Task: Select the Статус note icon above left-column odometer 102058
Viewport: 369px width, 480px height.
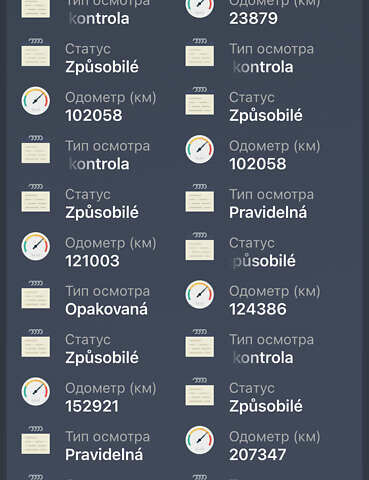Action: [36, 52]
